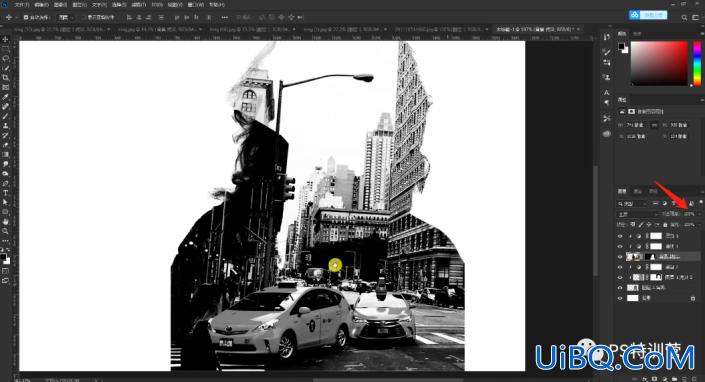Click the background layer white thumbnail
Viewport: 705px width, 382px height.
point(633,298)
